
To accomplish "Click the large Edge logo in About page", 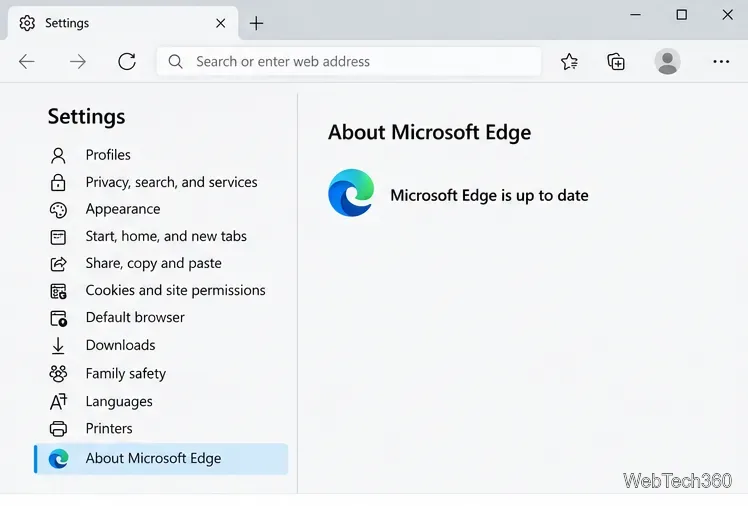I will pos(351,193).
